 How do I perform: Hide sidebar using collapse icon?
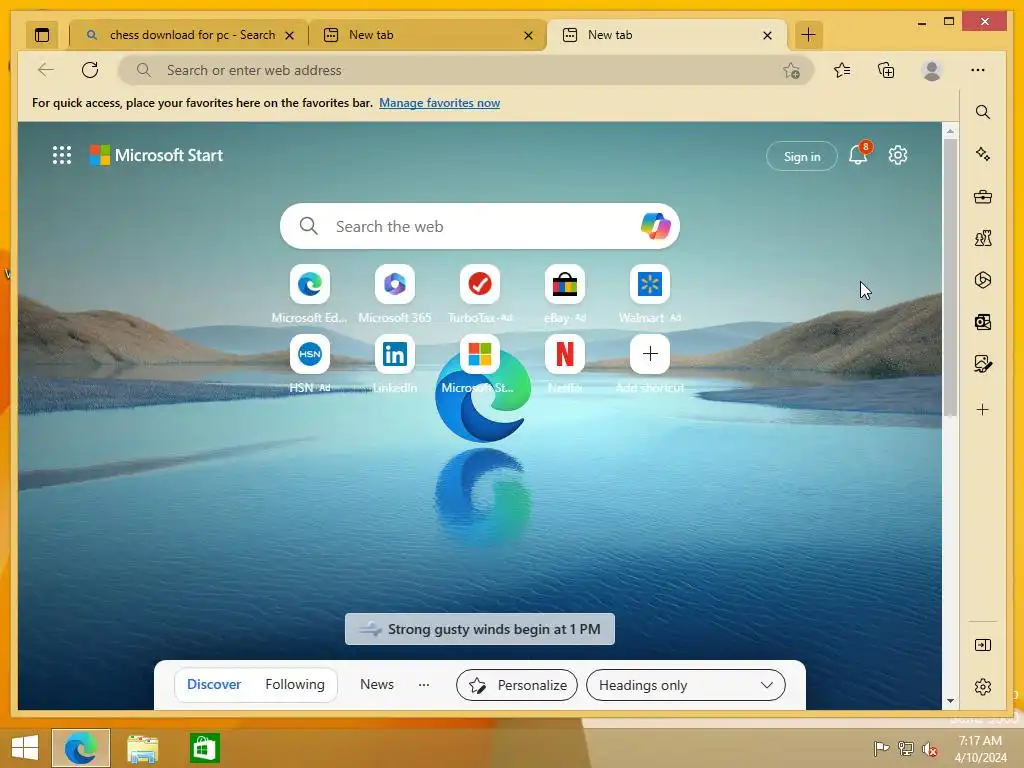[982, 645]
